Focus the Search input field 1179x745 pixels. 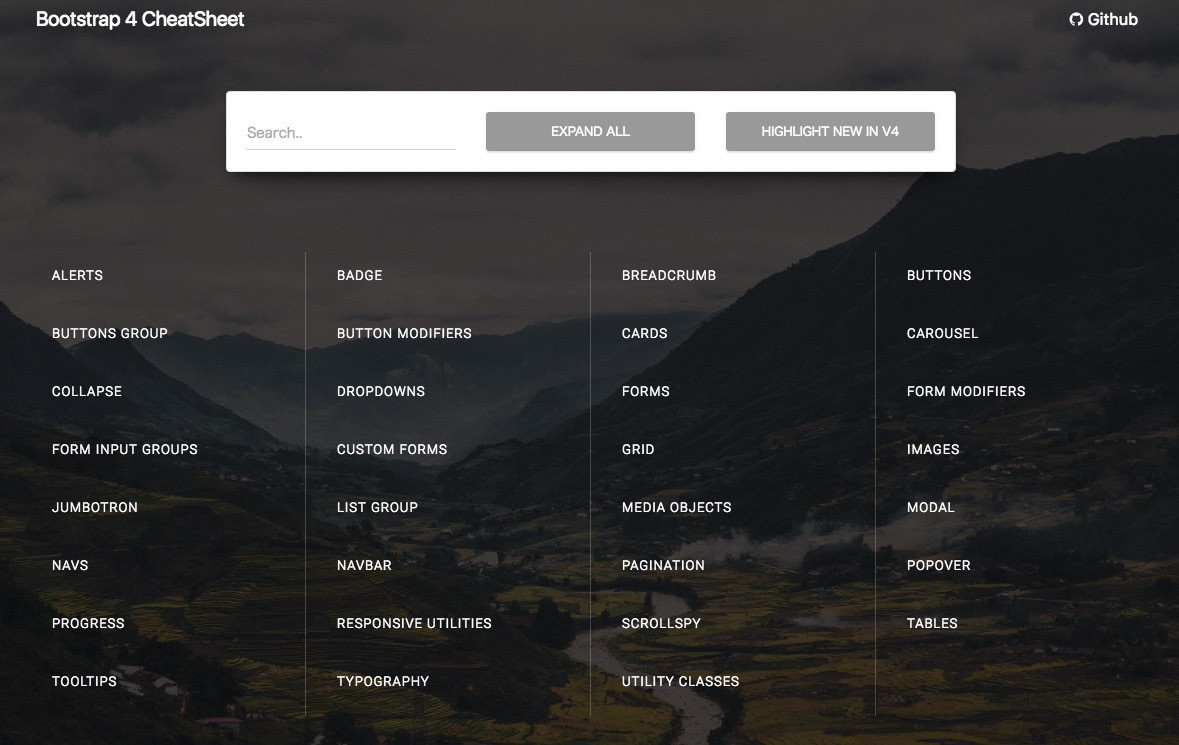click(351, 132)
